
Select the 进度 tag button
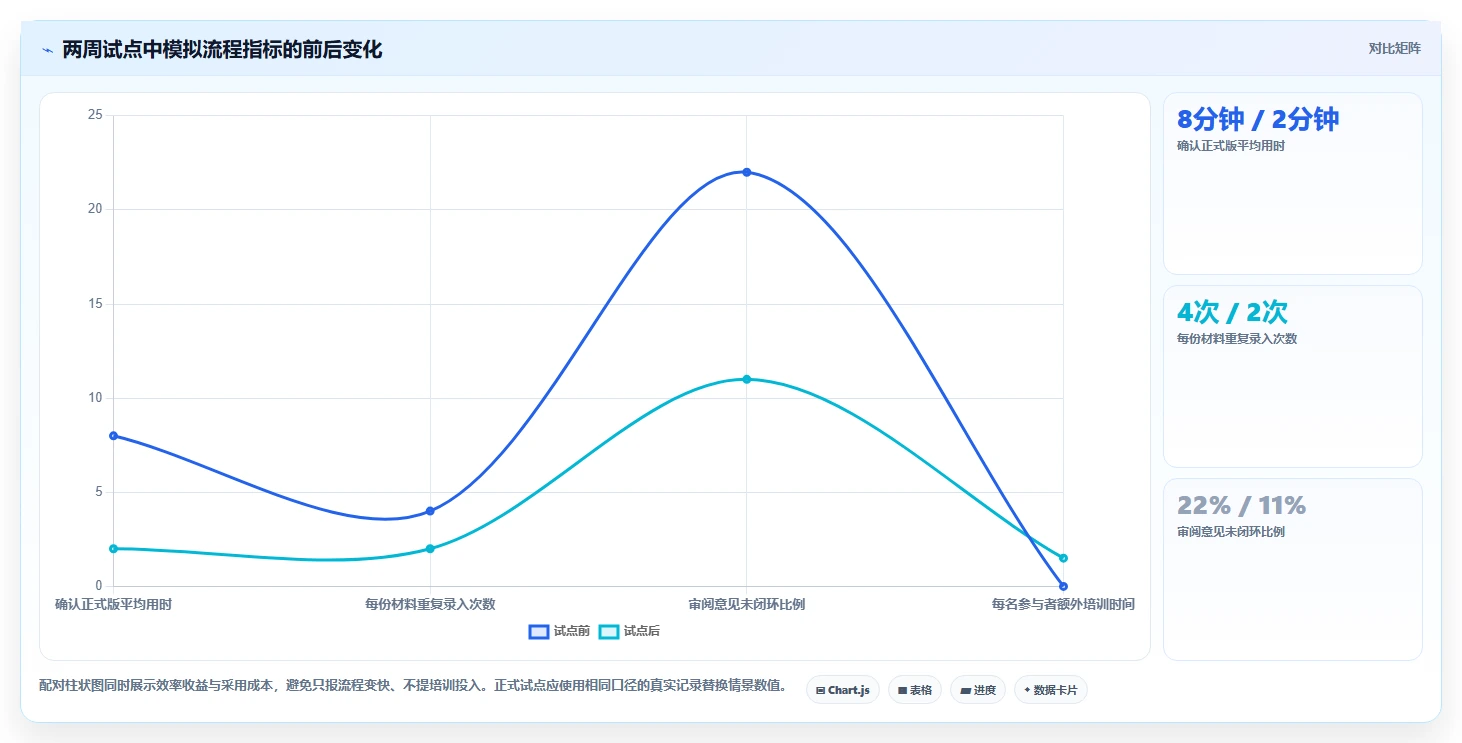click(x=978, y=690)
